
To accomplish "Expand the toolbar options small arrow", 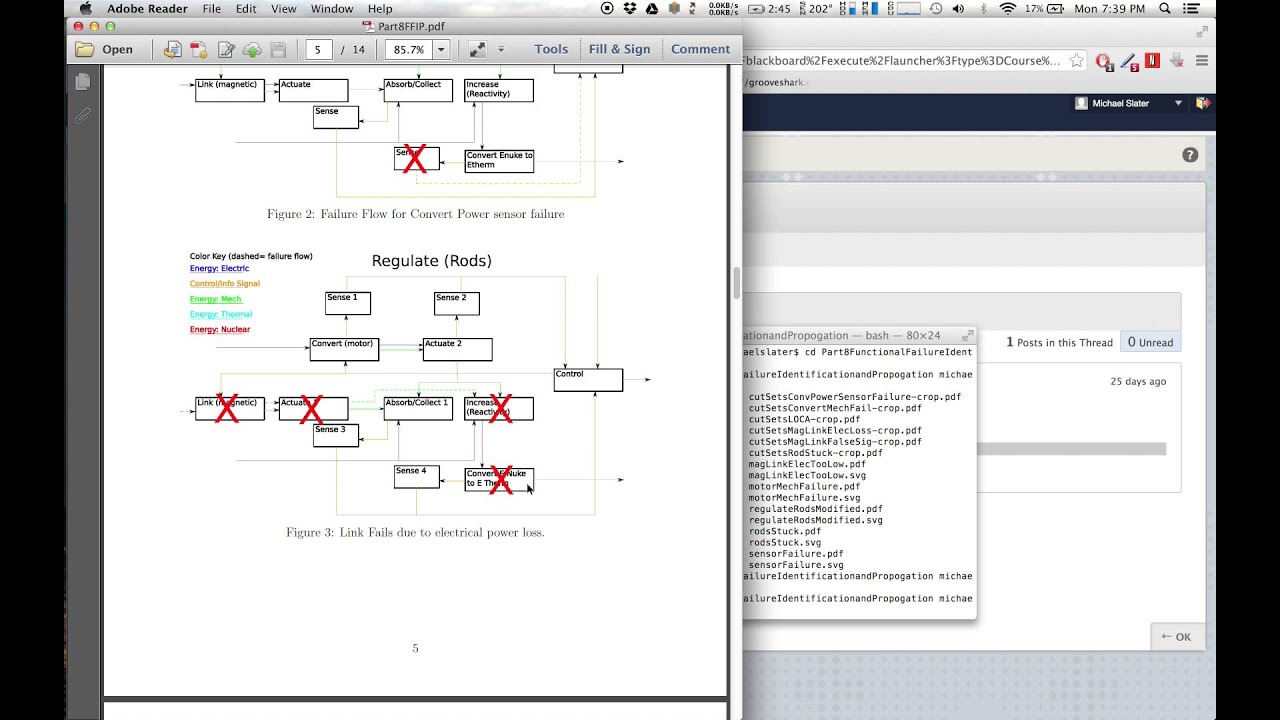I will point(501,49).
